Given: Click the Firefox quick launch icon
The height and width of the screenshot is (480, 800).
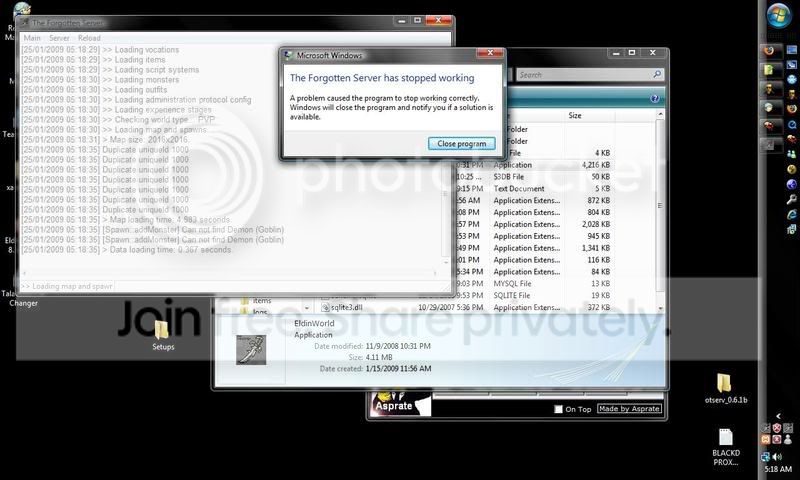Looking at the screenshot, I should point(792,109).
